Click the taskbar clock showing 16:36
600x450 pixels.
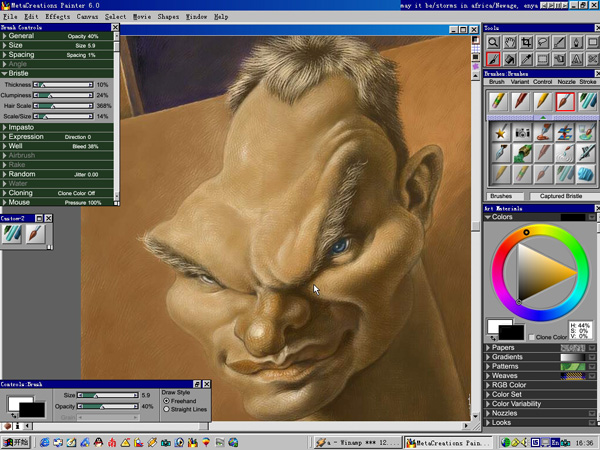tap(584, 443)
